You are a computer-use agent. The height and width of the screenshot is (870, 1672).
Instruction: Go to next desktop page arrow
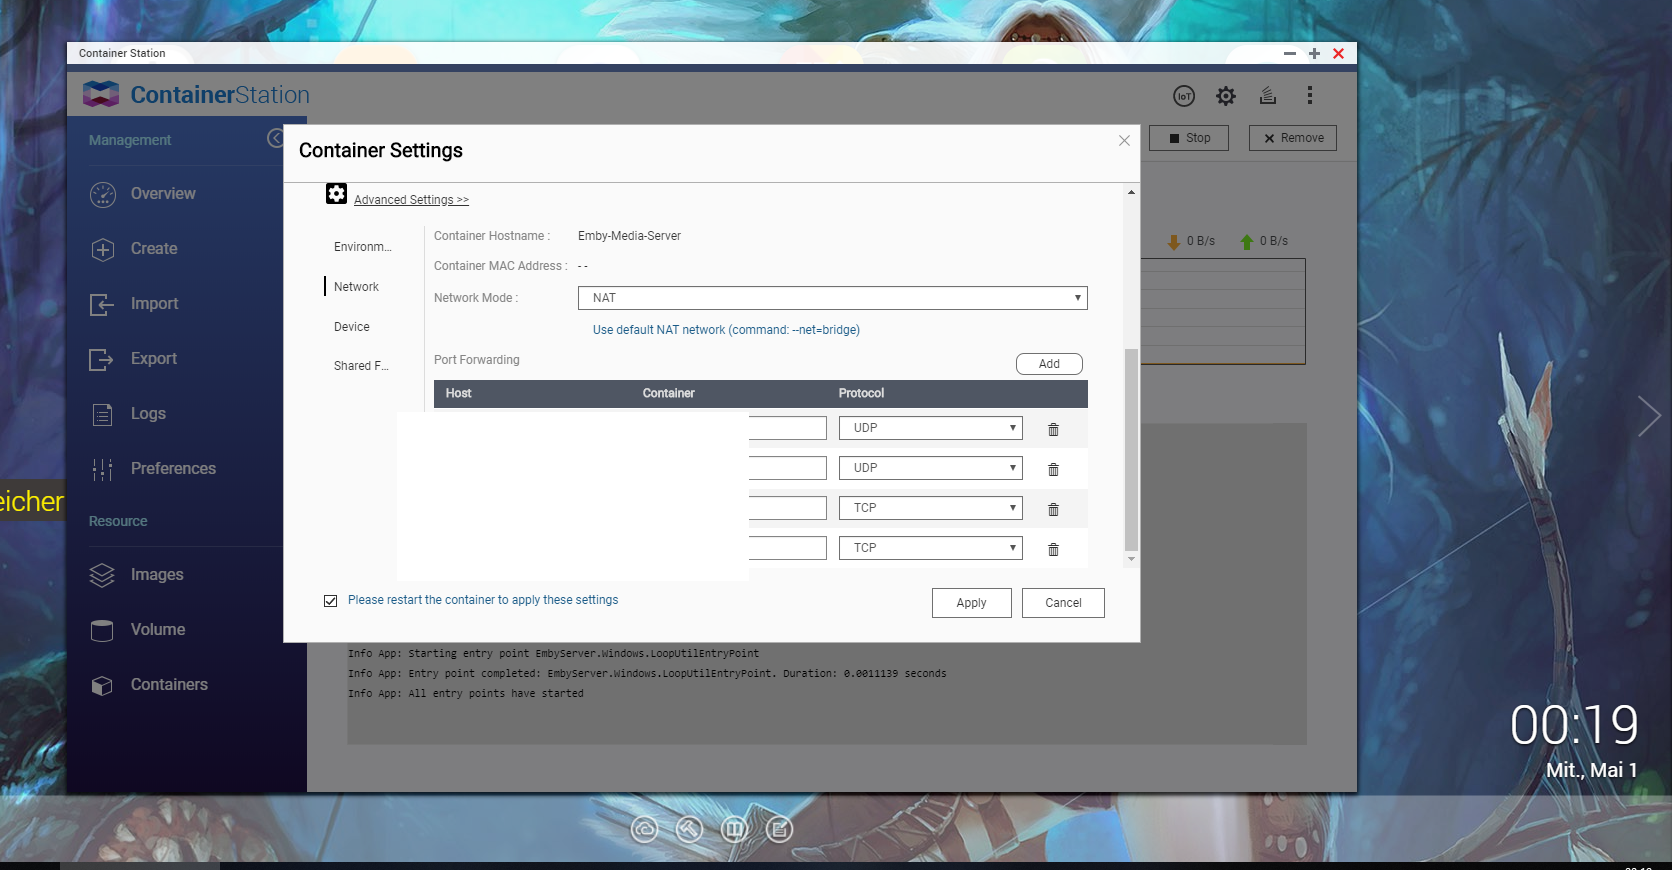coord(1649,416)
